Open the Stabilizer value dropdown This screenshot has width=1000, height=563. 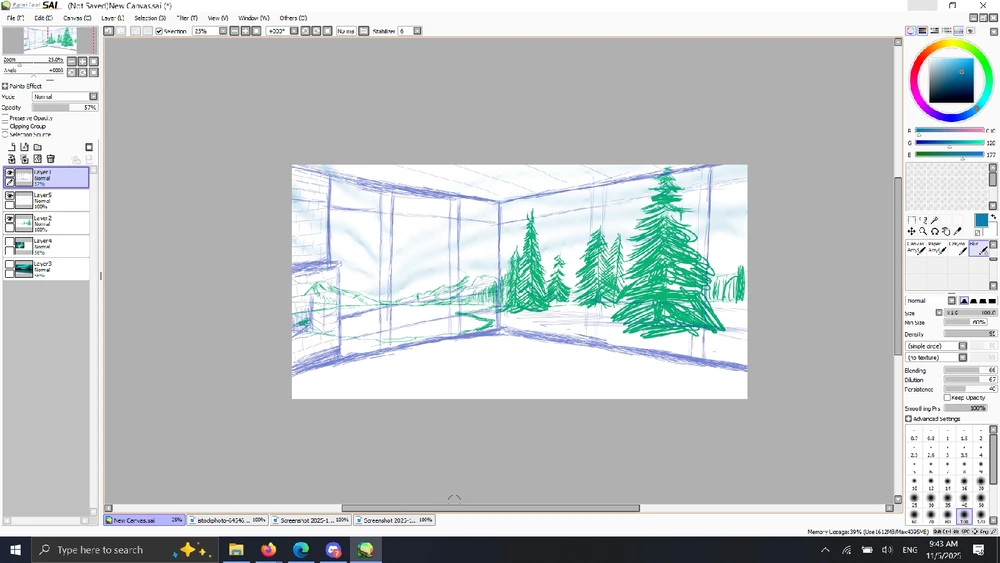click(417, 31)
